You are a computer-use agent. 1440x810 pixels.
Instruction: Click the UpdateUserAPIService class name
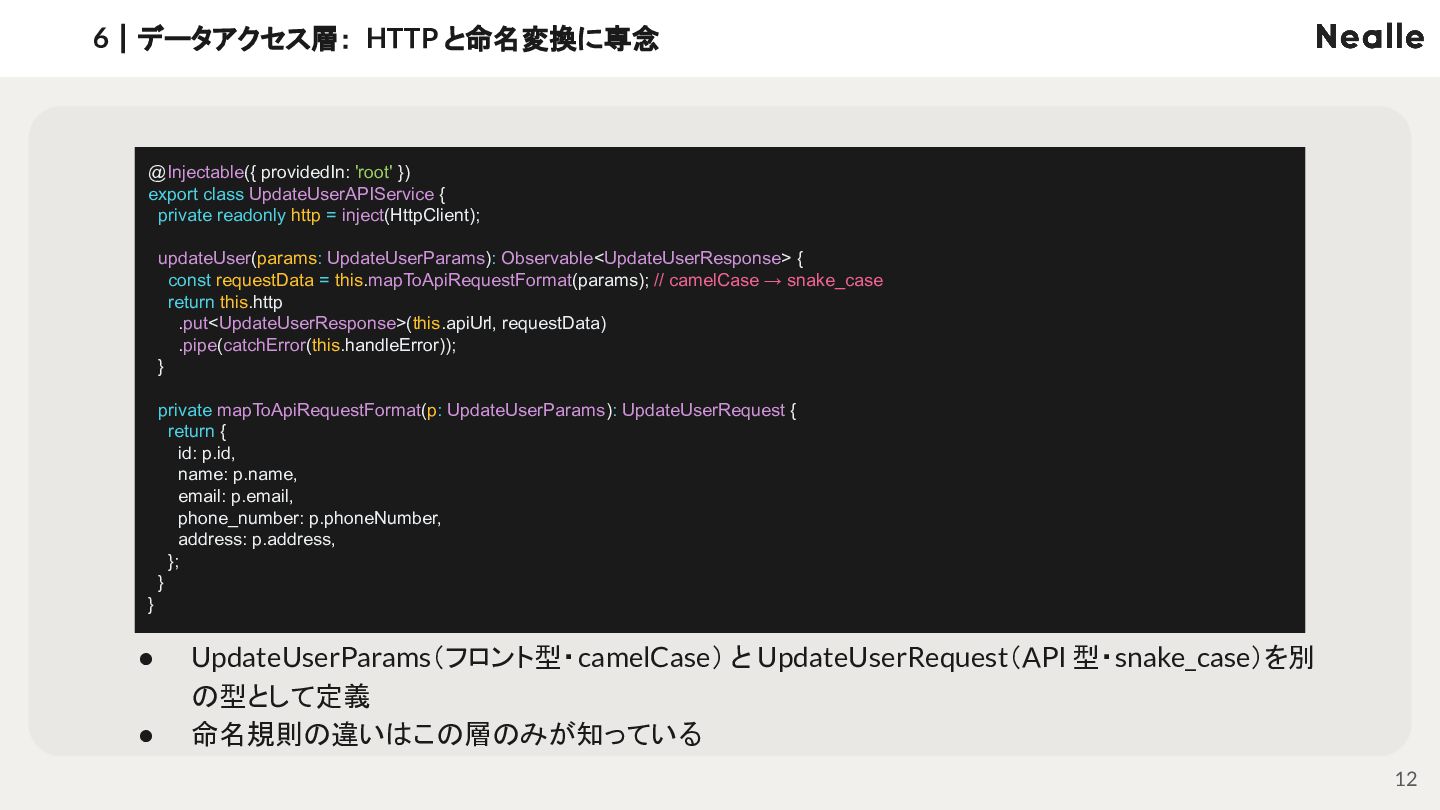[341, 194]
